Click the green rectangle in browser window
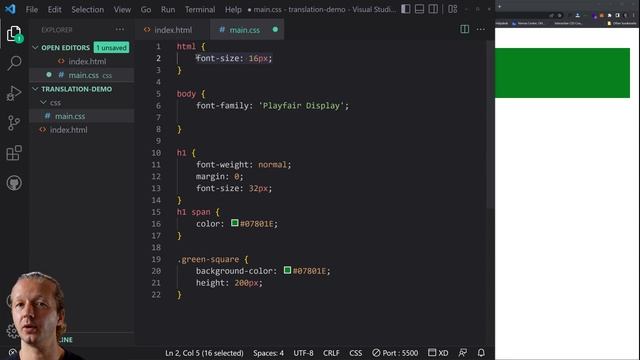The width and height of the screenshot is (640, 360). point(562,73)
